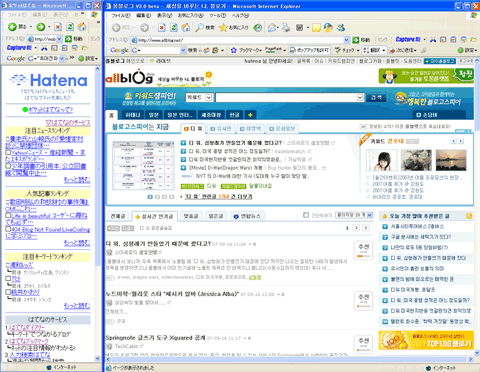Open the Springnote Xquared post title
480x372 pixels.
tap(155, 338)
